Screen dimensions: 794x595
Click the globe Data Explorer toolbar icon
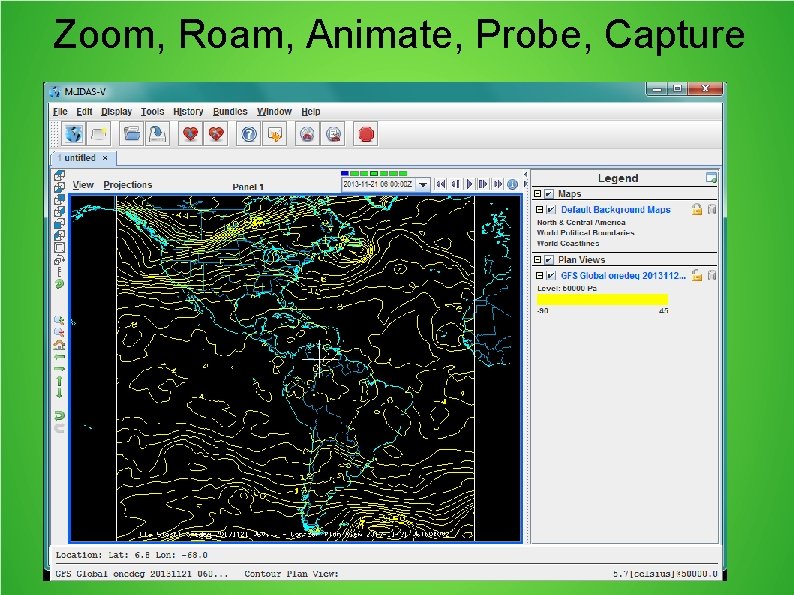coord(73,134)
